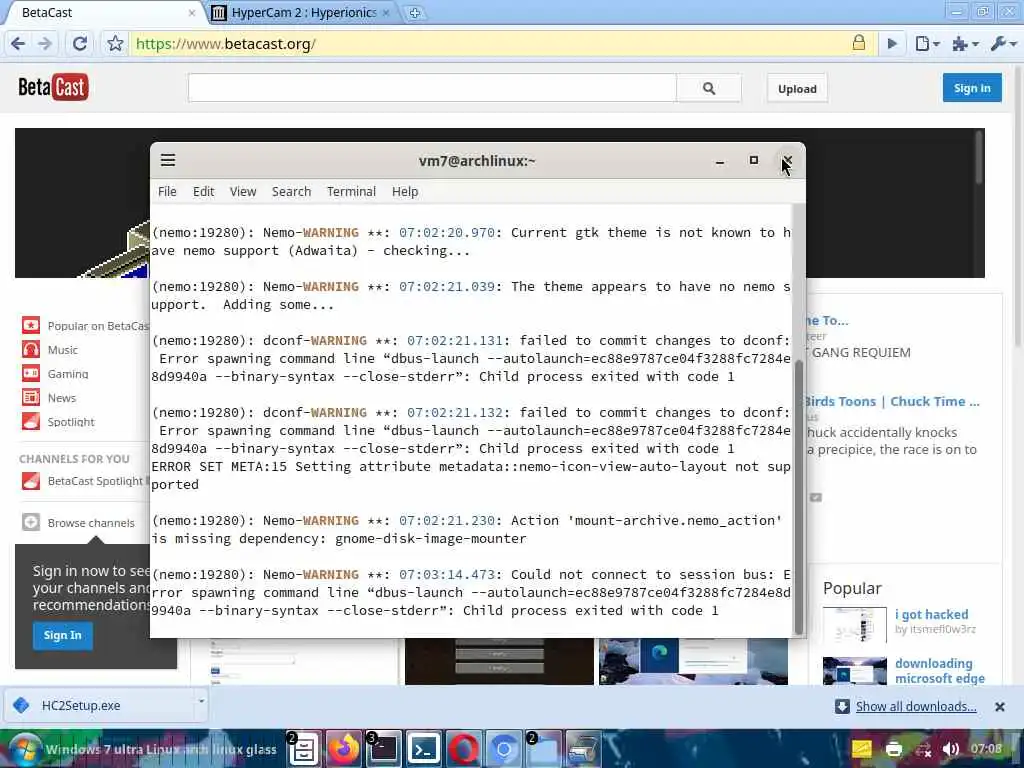The height and width of the screenshot is (768, 1024).
Task: Bookmark page with the star icon
Action: [115, 44]
